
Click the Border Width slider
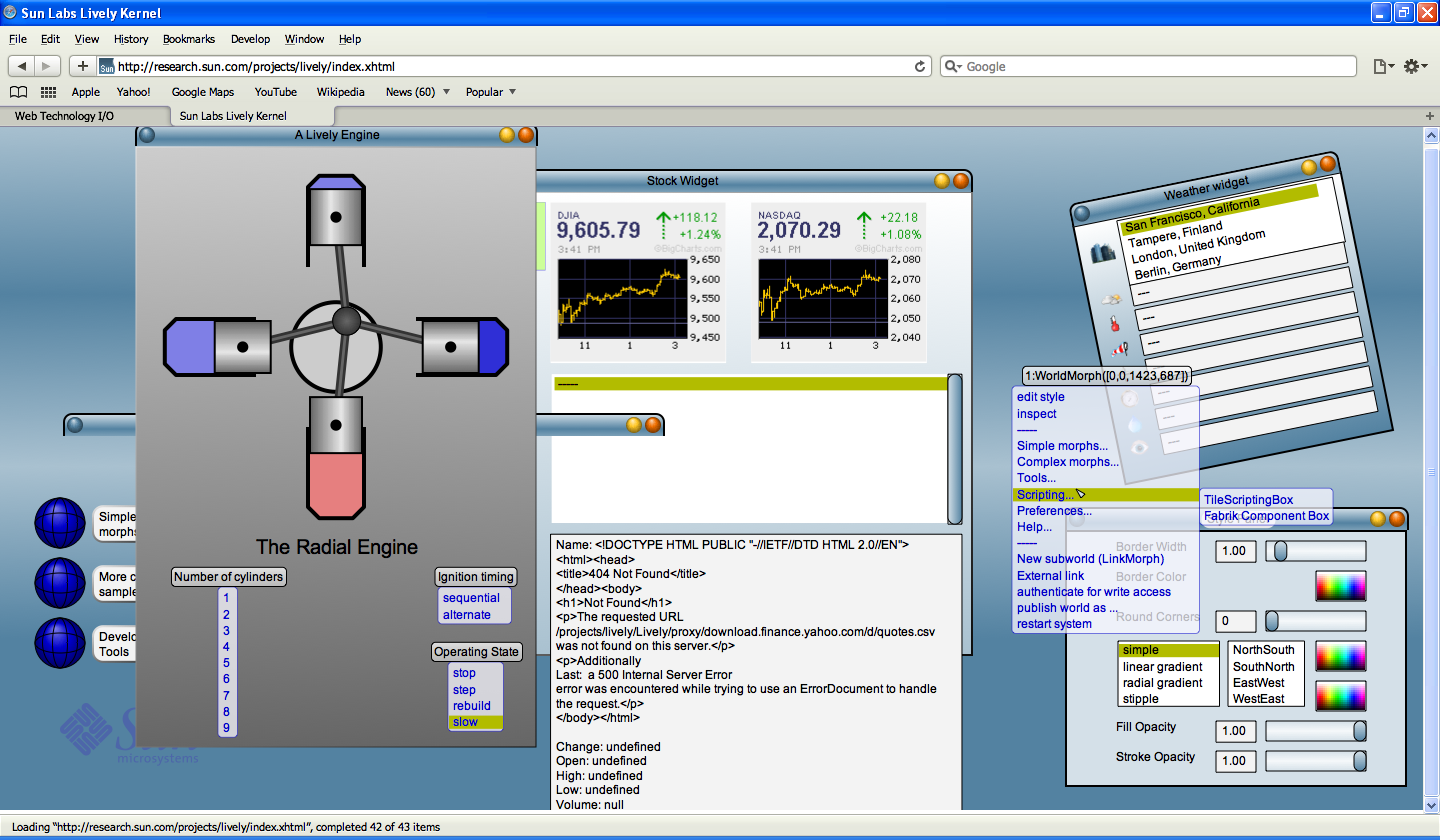(x=1316, y=551)
